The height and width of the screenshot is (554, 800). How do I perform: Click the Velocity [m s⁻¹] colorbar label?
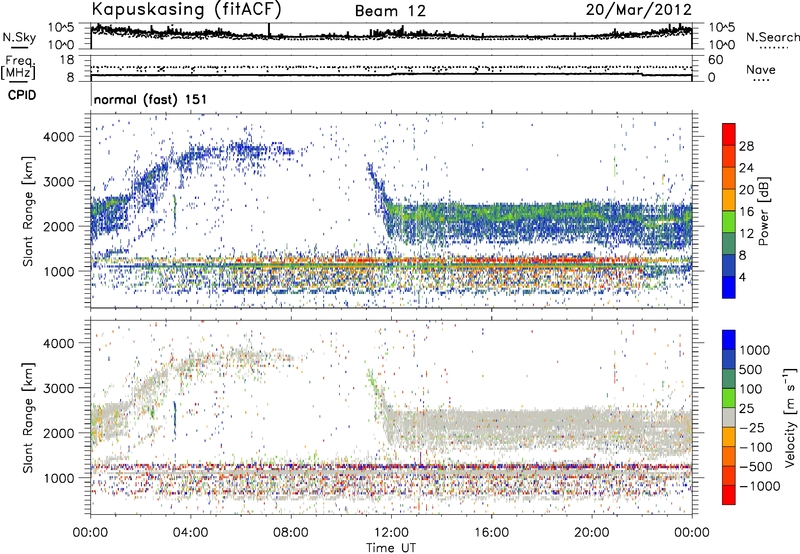(x=789, y=417)
